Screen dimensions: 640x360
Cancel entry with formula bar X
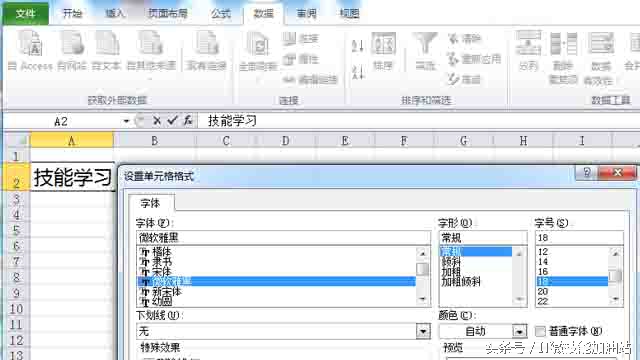pos(157,120)
